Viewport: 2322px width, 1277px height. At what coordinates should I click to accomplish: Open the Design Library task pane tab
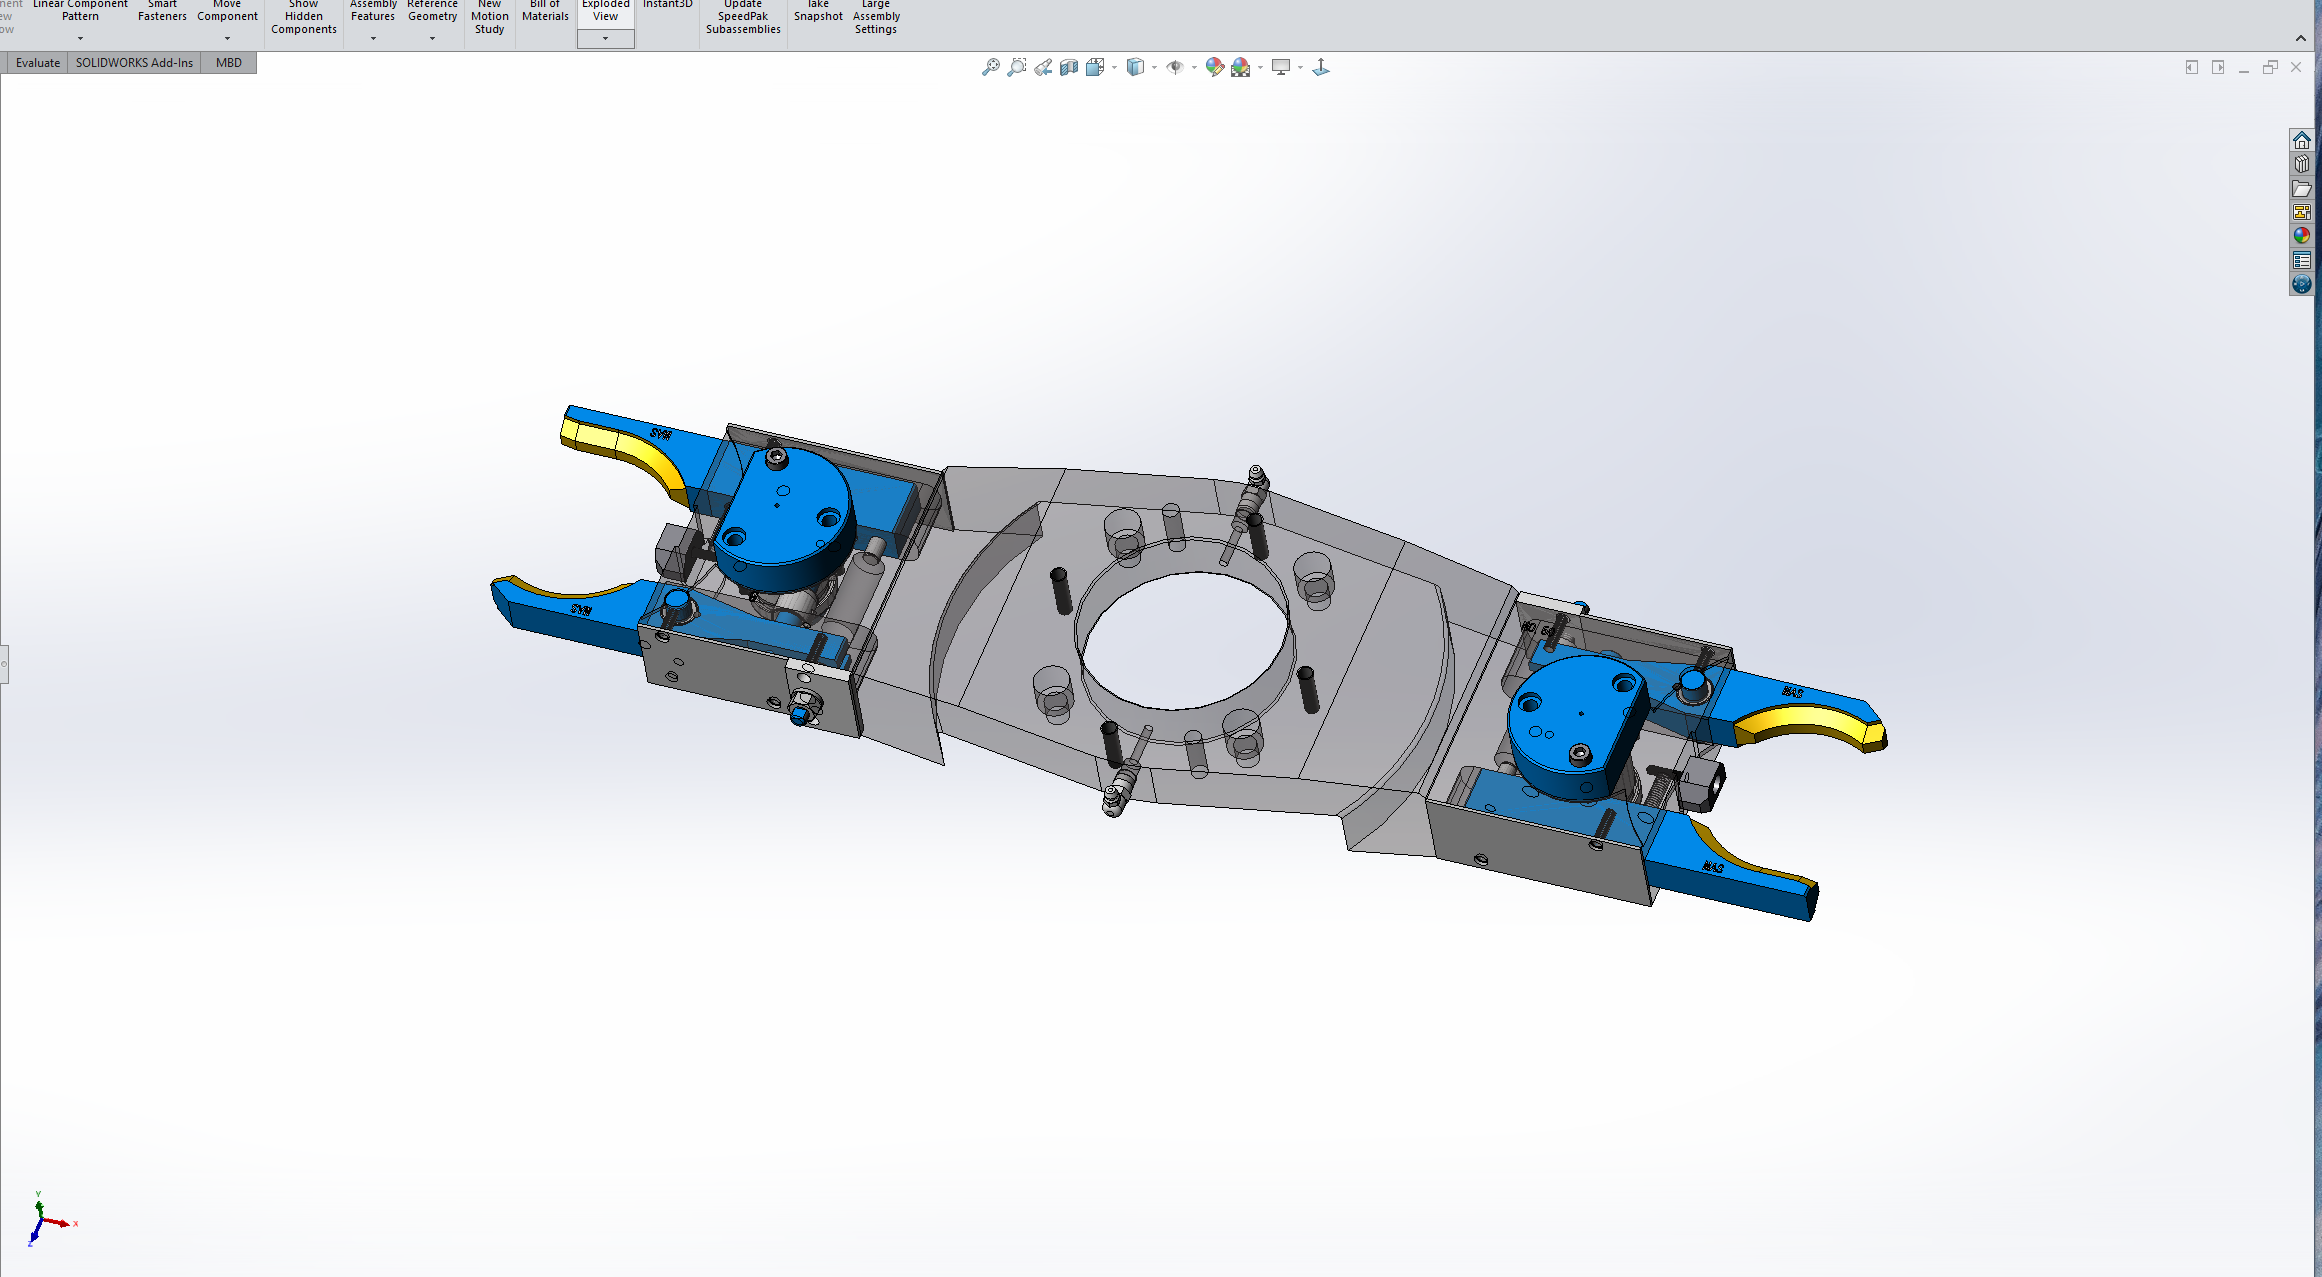click(x=2301, y=164)
